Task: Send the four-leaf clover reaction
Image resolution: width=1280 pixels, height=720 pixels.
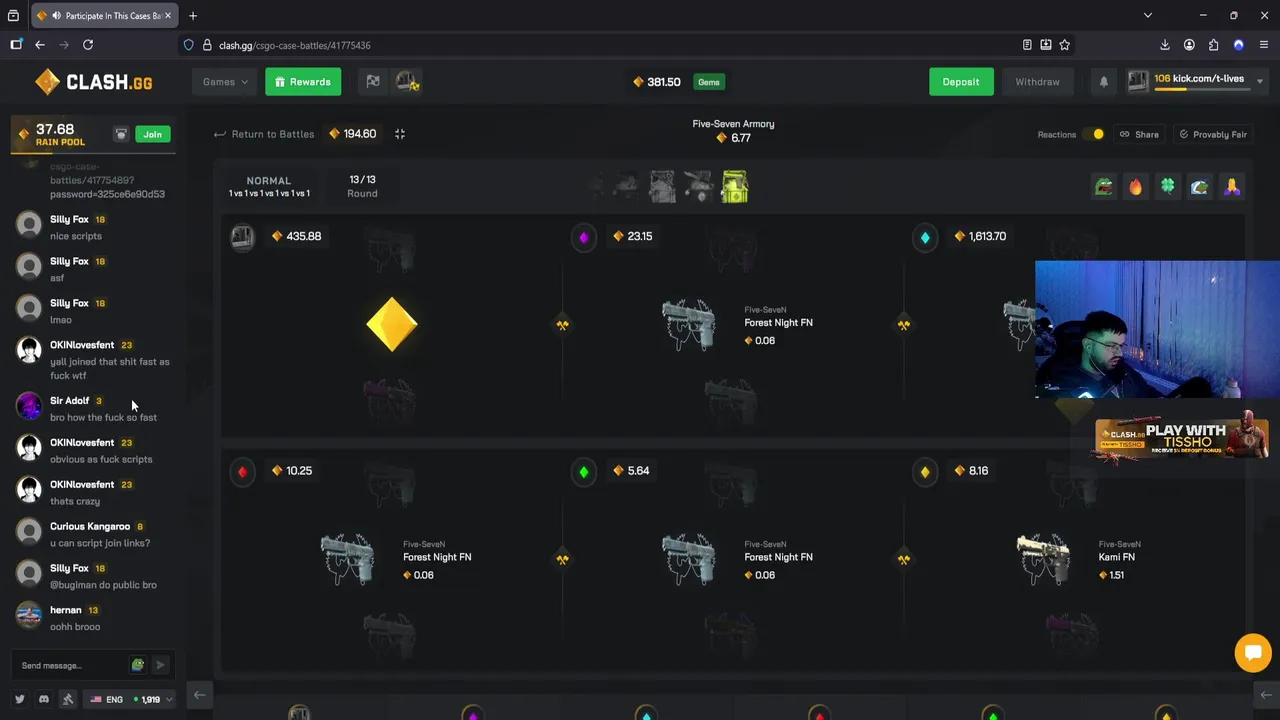Action: pos(1167,187)
